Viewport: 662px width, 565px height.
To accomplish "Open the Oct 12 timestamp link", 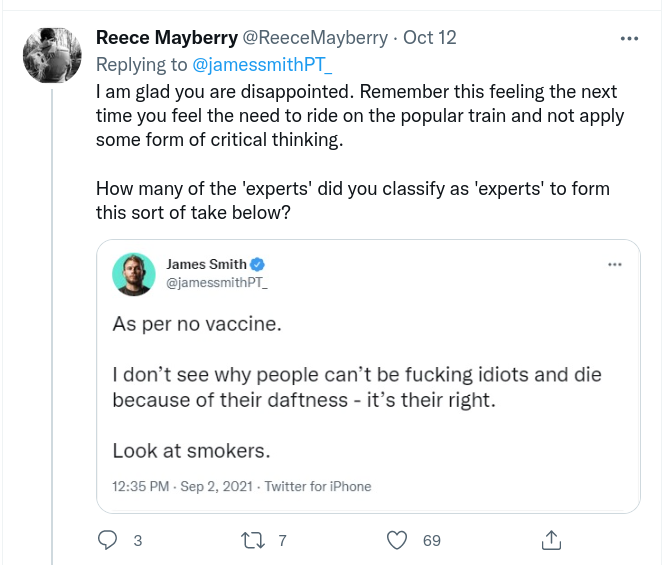I will [430, 38].
